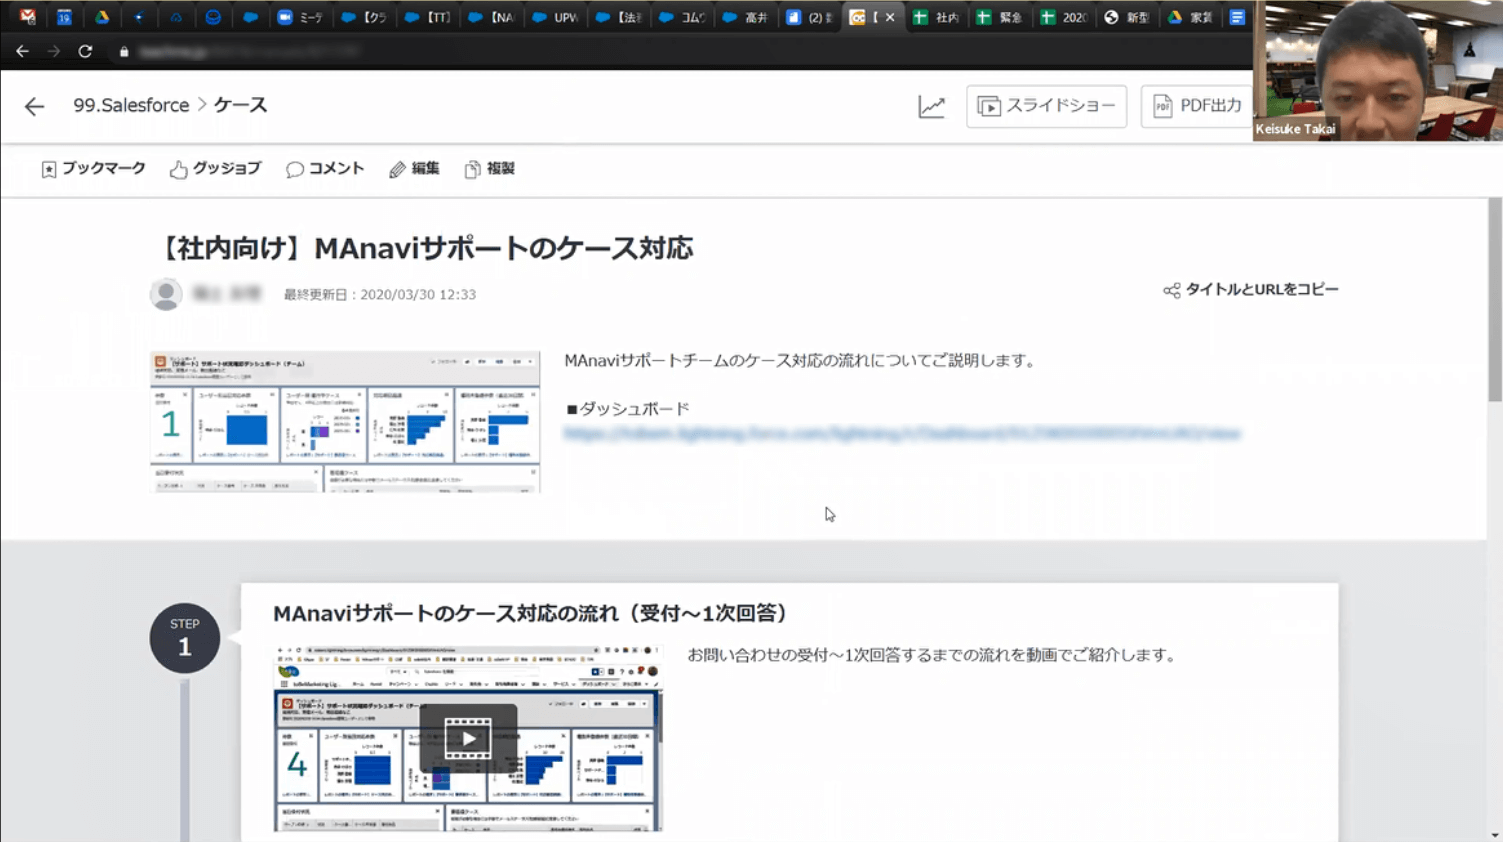Switch to the 【法 Salesforce tab

(x=618, y=17)
